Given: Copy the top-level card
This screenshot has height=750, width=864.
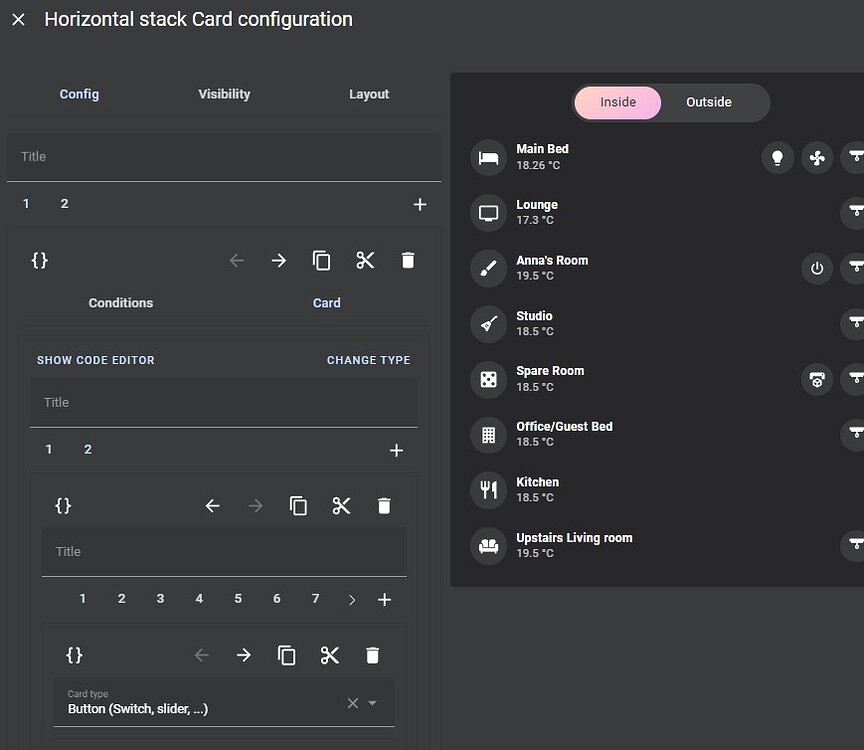Looking at the screenshot, I should [x=322, y=260].
